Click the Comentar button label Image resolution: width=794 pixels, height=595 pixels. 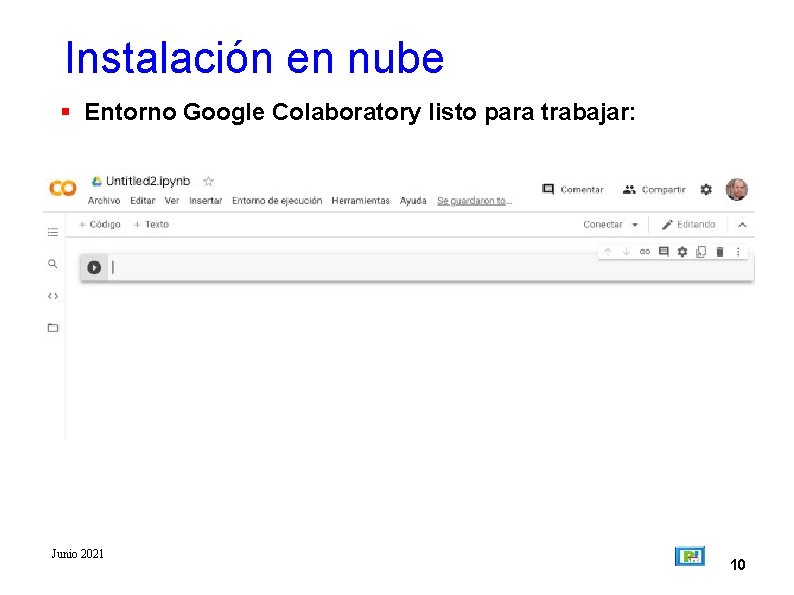click(582, 189)
